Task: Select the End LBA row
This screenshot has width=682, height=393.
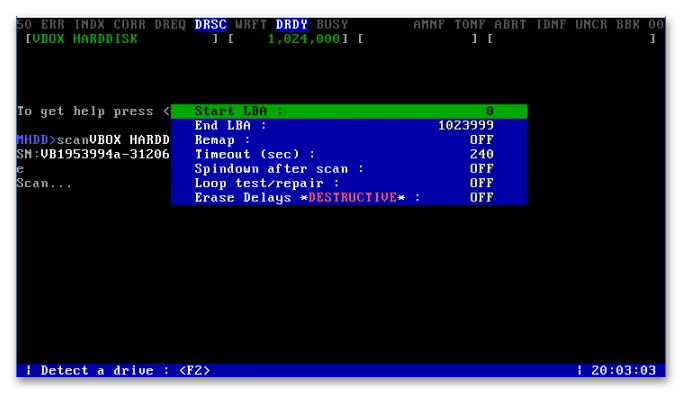Action: (x=349, y=126)
